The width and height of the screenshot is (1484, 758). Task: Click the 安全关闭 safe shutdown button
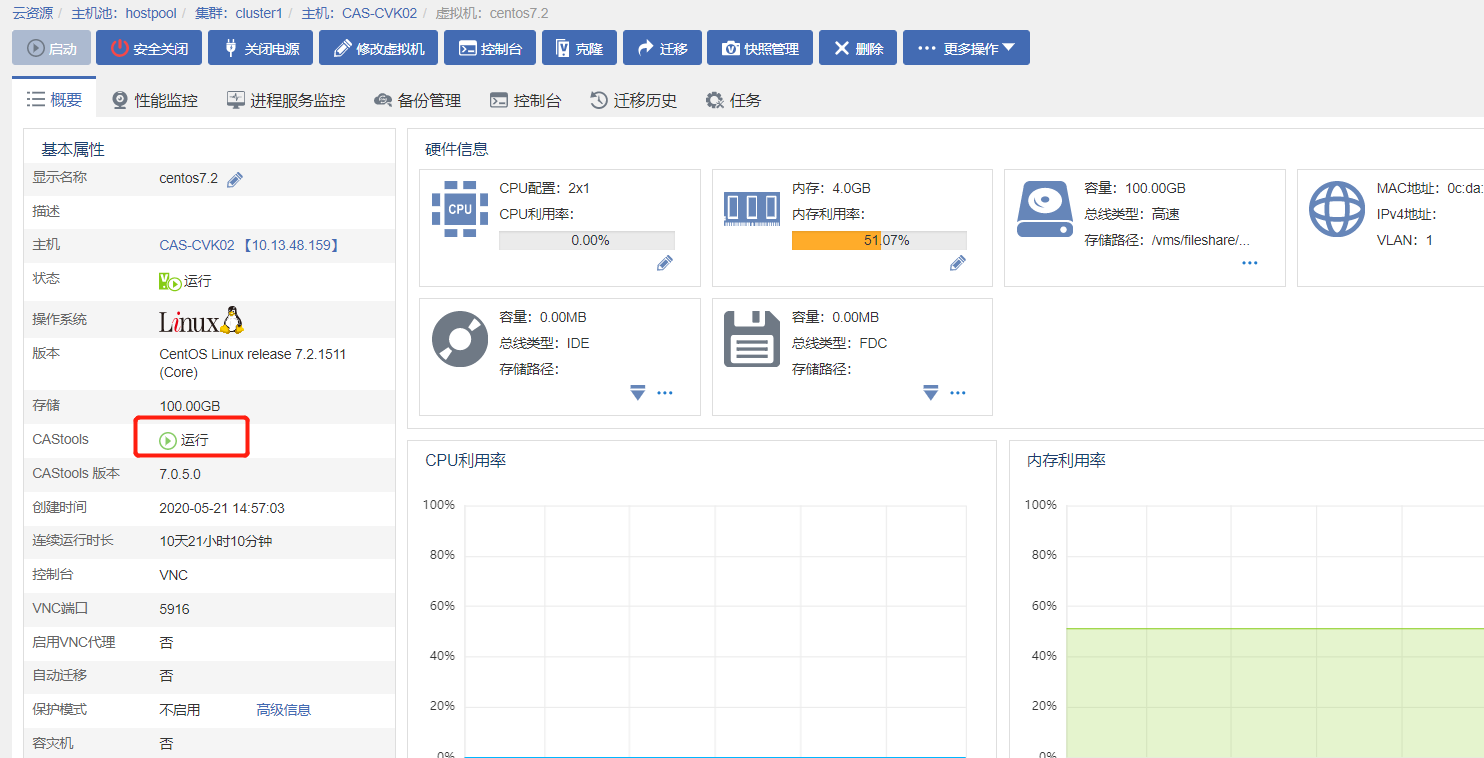pyautogui.click(x=149, y=48)
